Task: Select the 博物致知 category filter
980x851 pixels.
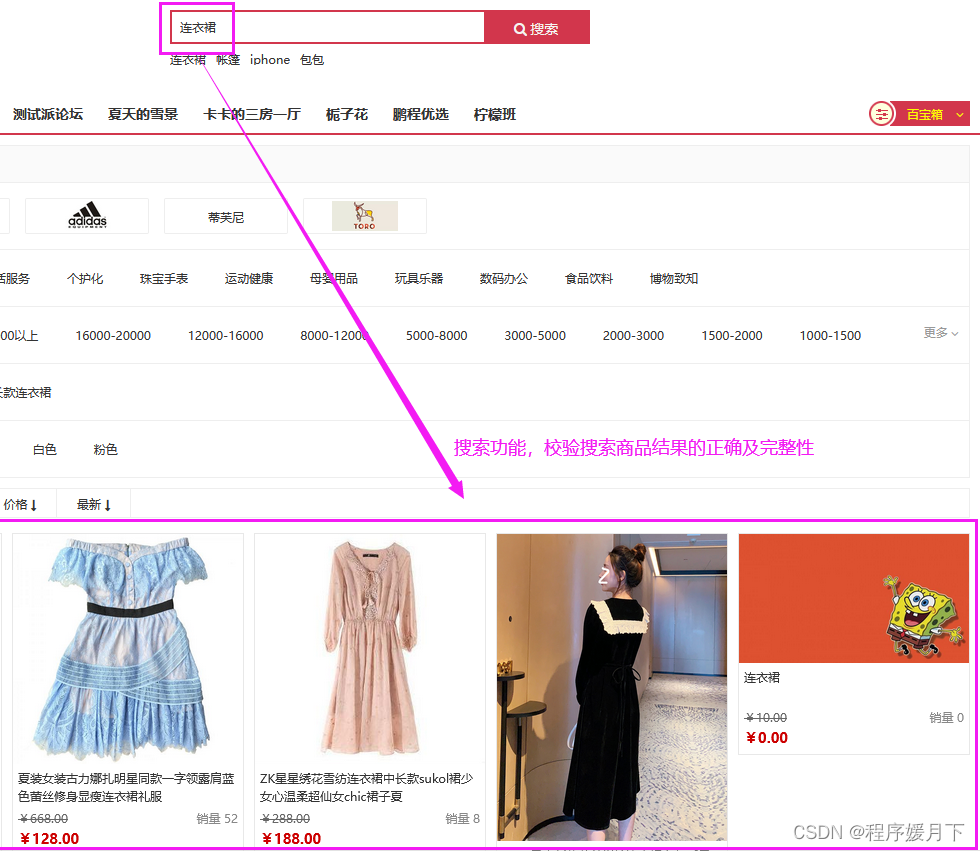Action: (x=674, y=279)
